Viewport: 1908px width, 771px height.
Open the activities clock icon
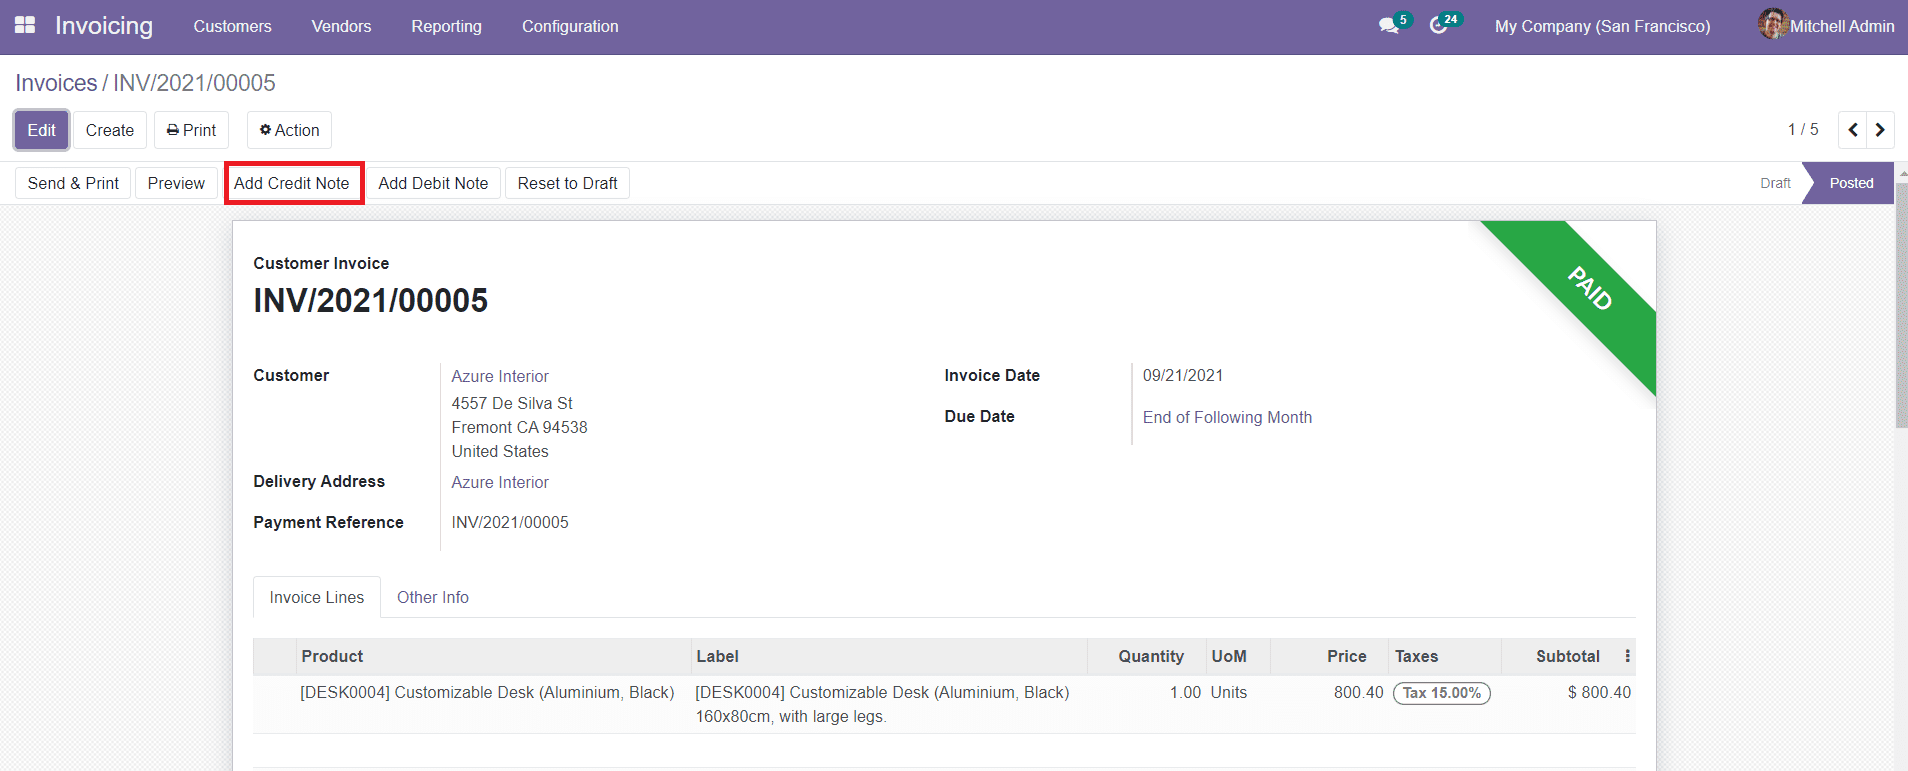[x=1439, y=26]
